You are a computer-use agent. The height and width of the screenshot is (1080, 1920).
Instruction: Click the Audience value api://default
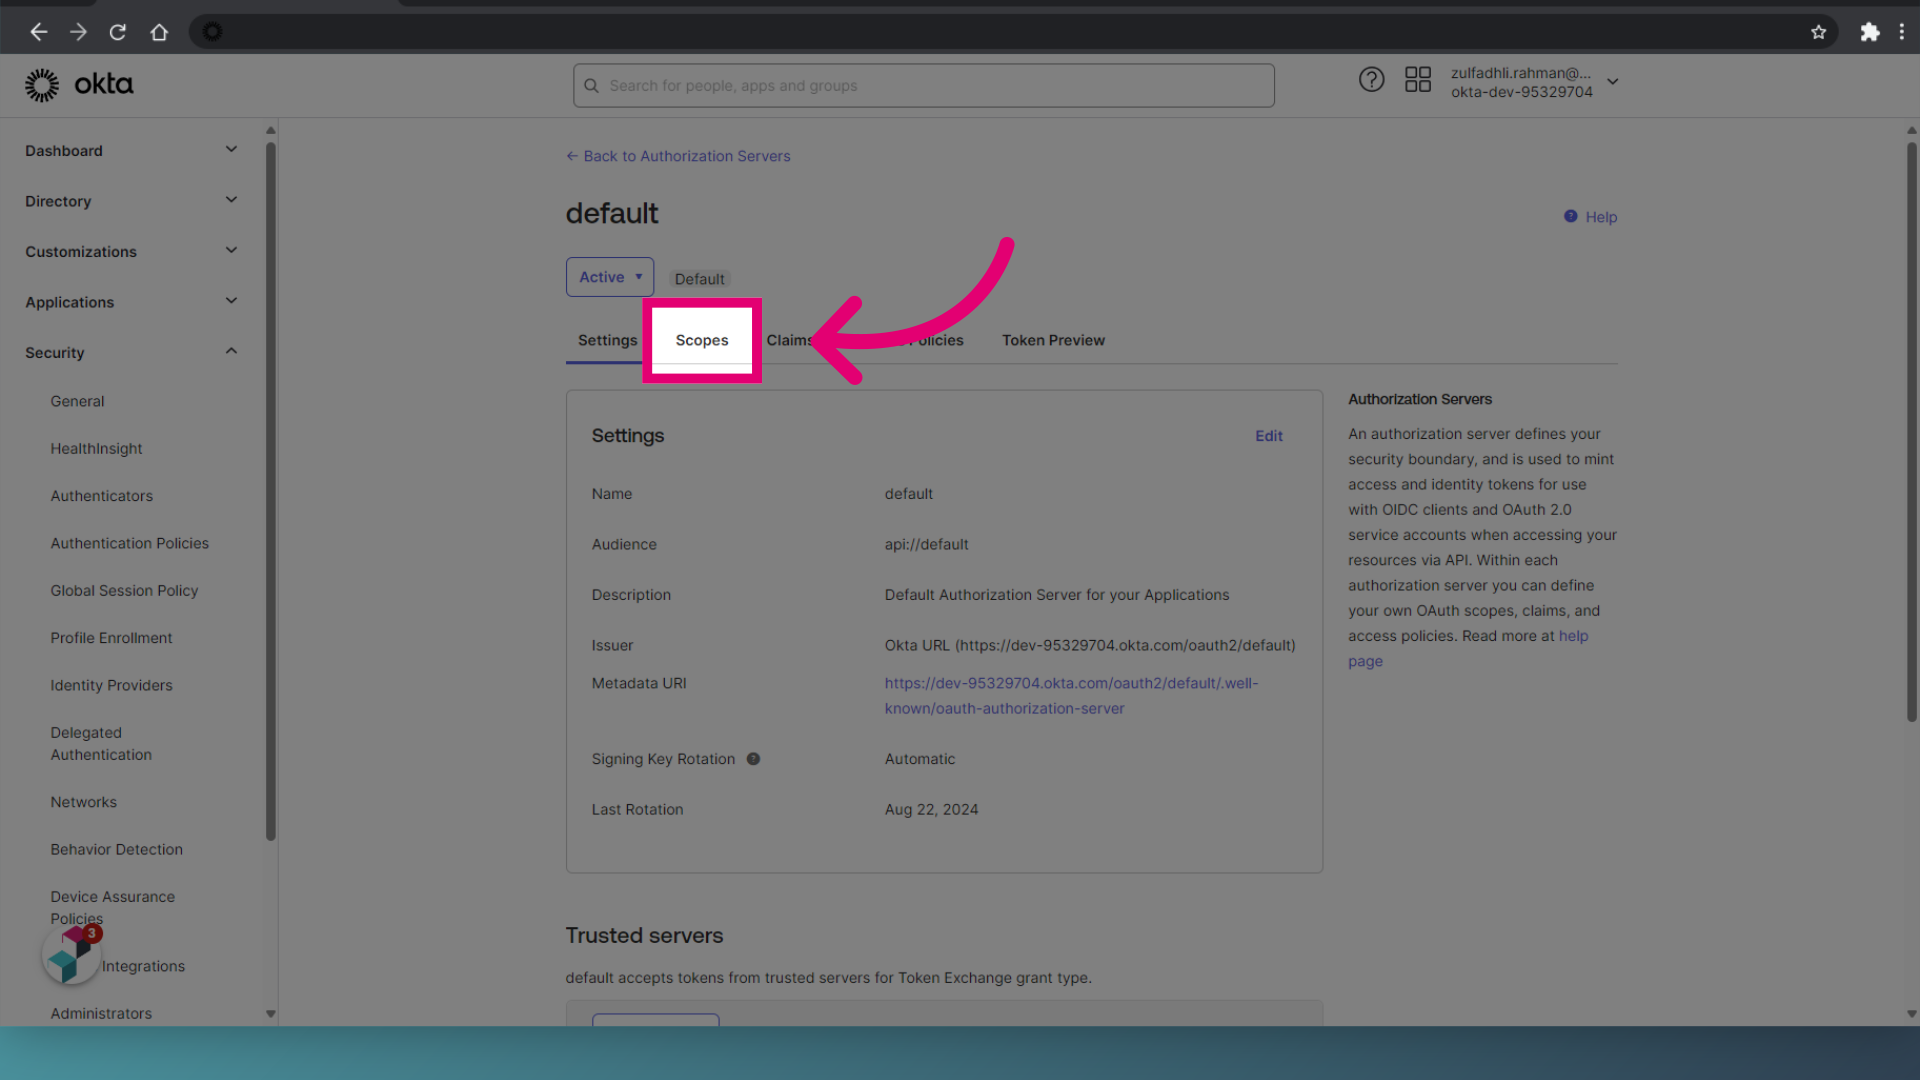(x=926, y=545)
